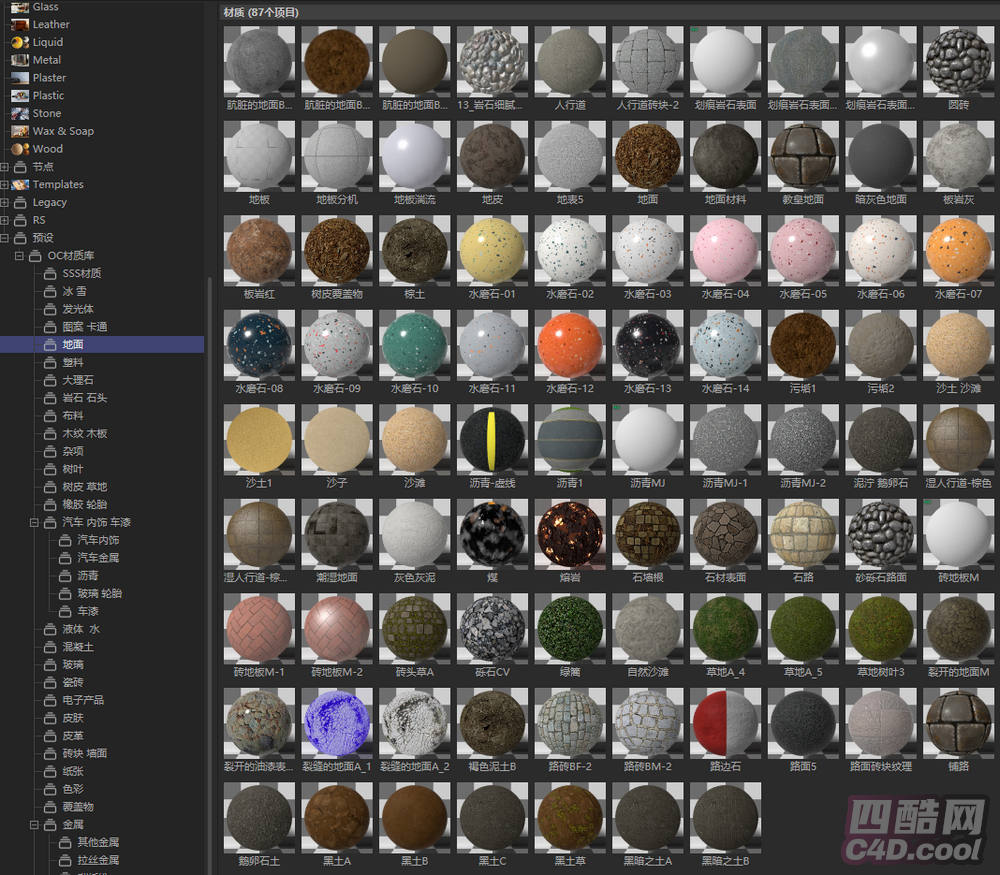1000x875 pixels.
Task: Choose the pink 水磨石-04 material preview
Action: pyautogui.click(x=725, y=251)
